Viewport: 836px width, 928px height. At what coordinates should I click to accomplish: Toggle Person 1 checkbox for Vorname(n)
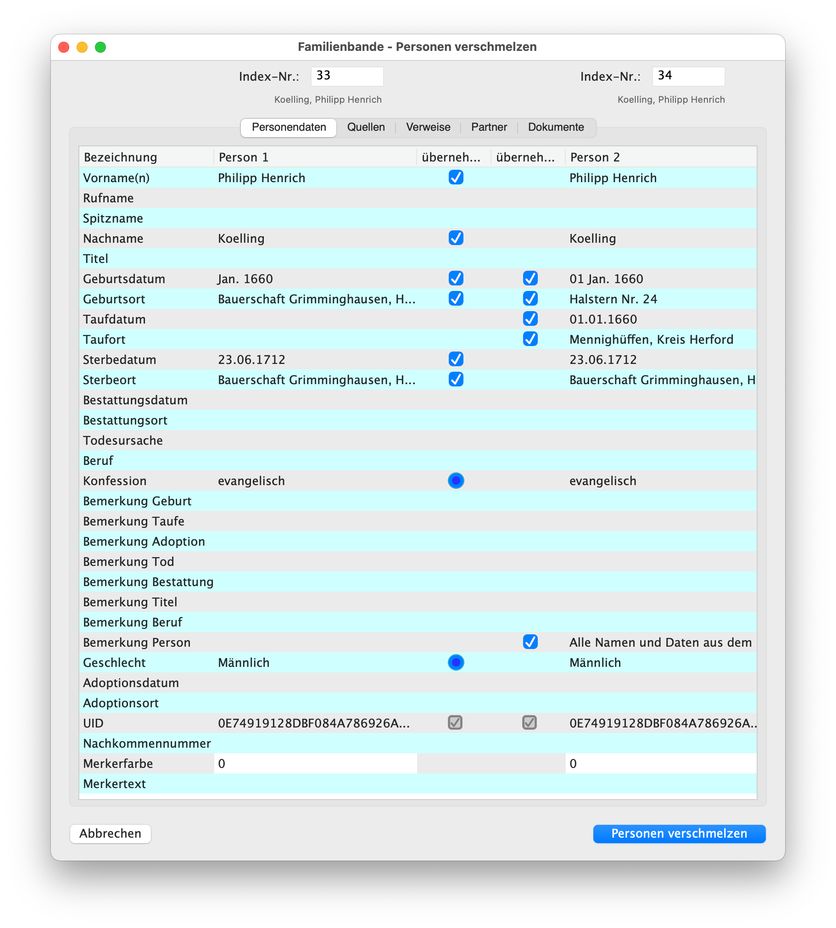456,177
